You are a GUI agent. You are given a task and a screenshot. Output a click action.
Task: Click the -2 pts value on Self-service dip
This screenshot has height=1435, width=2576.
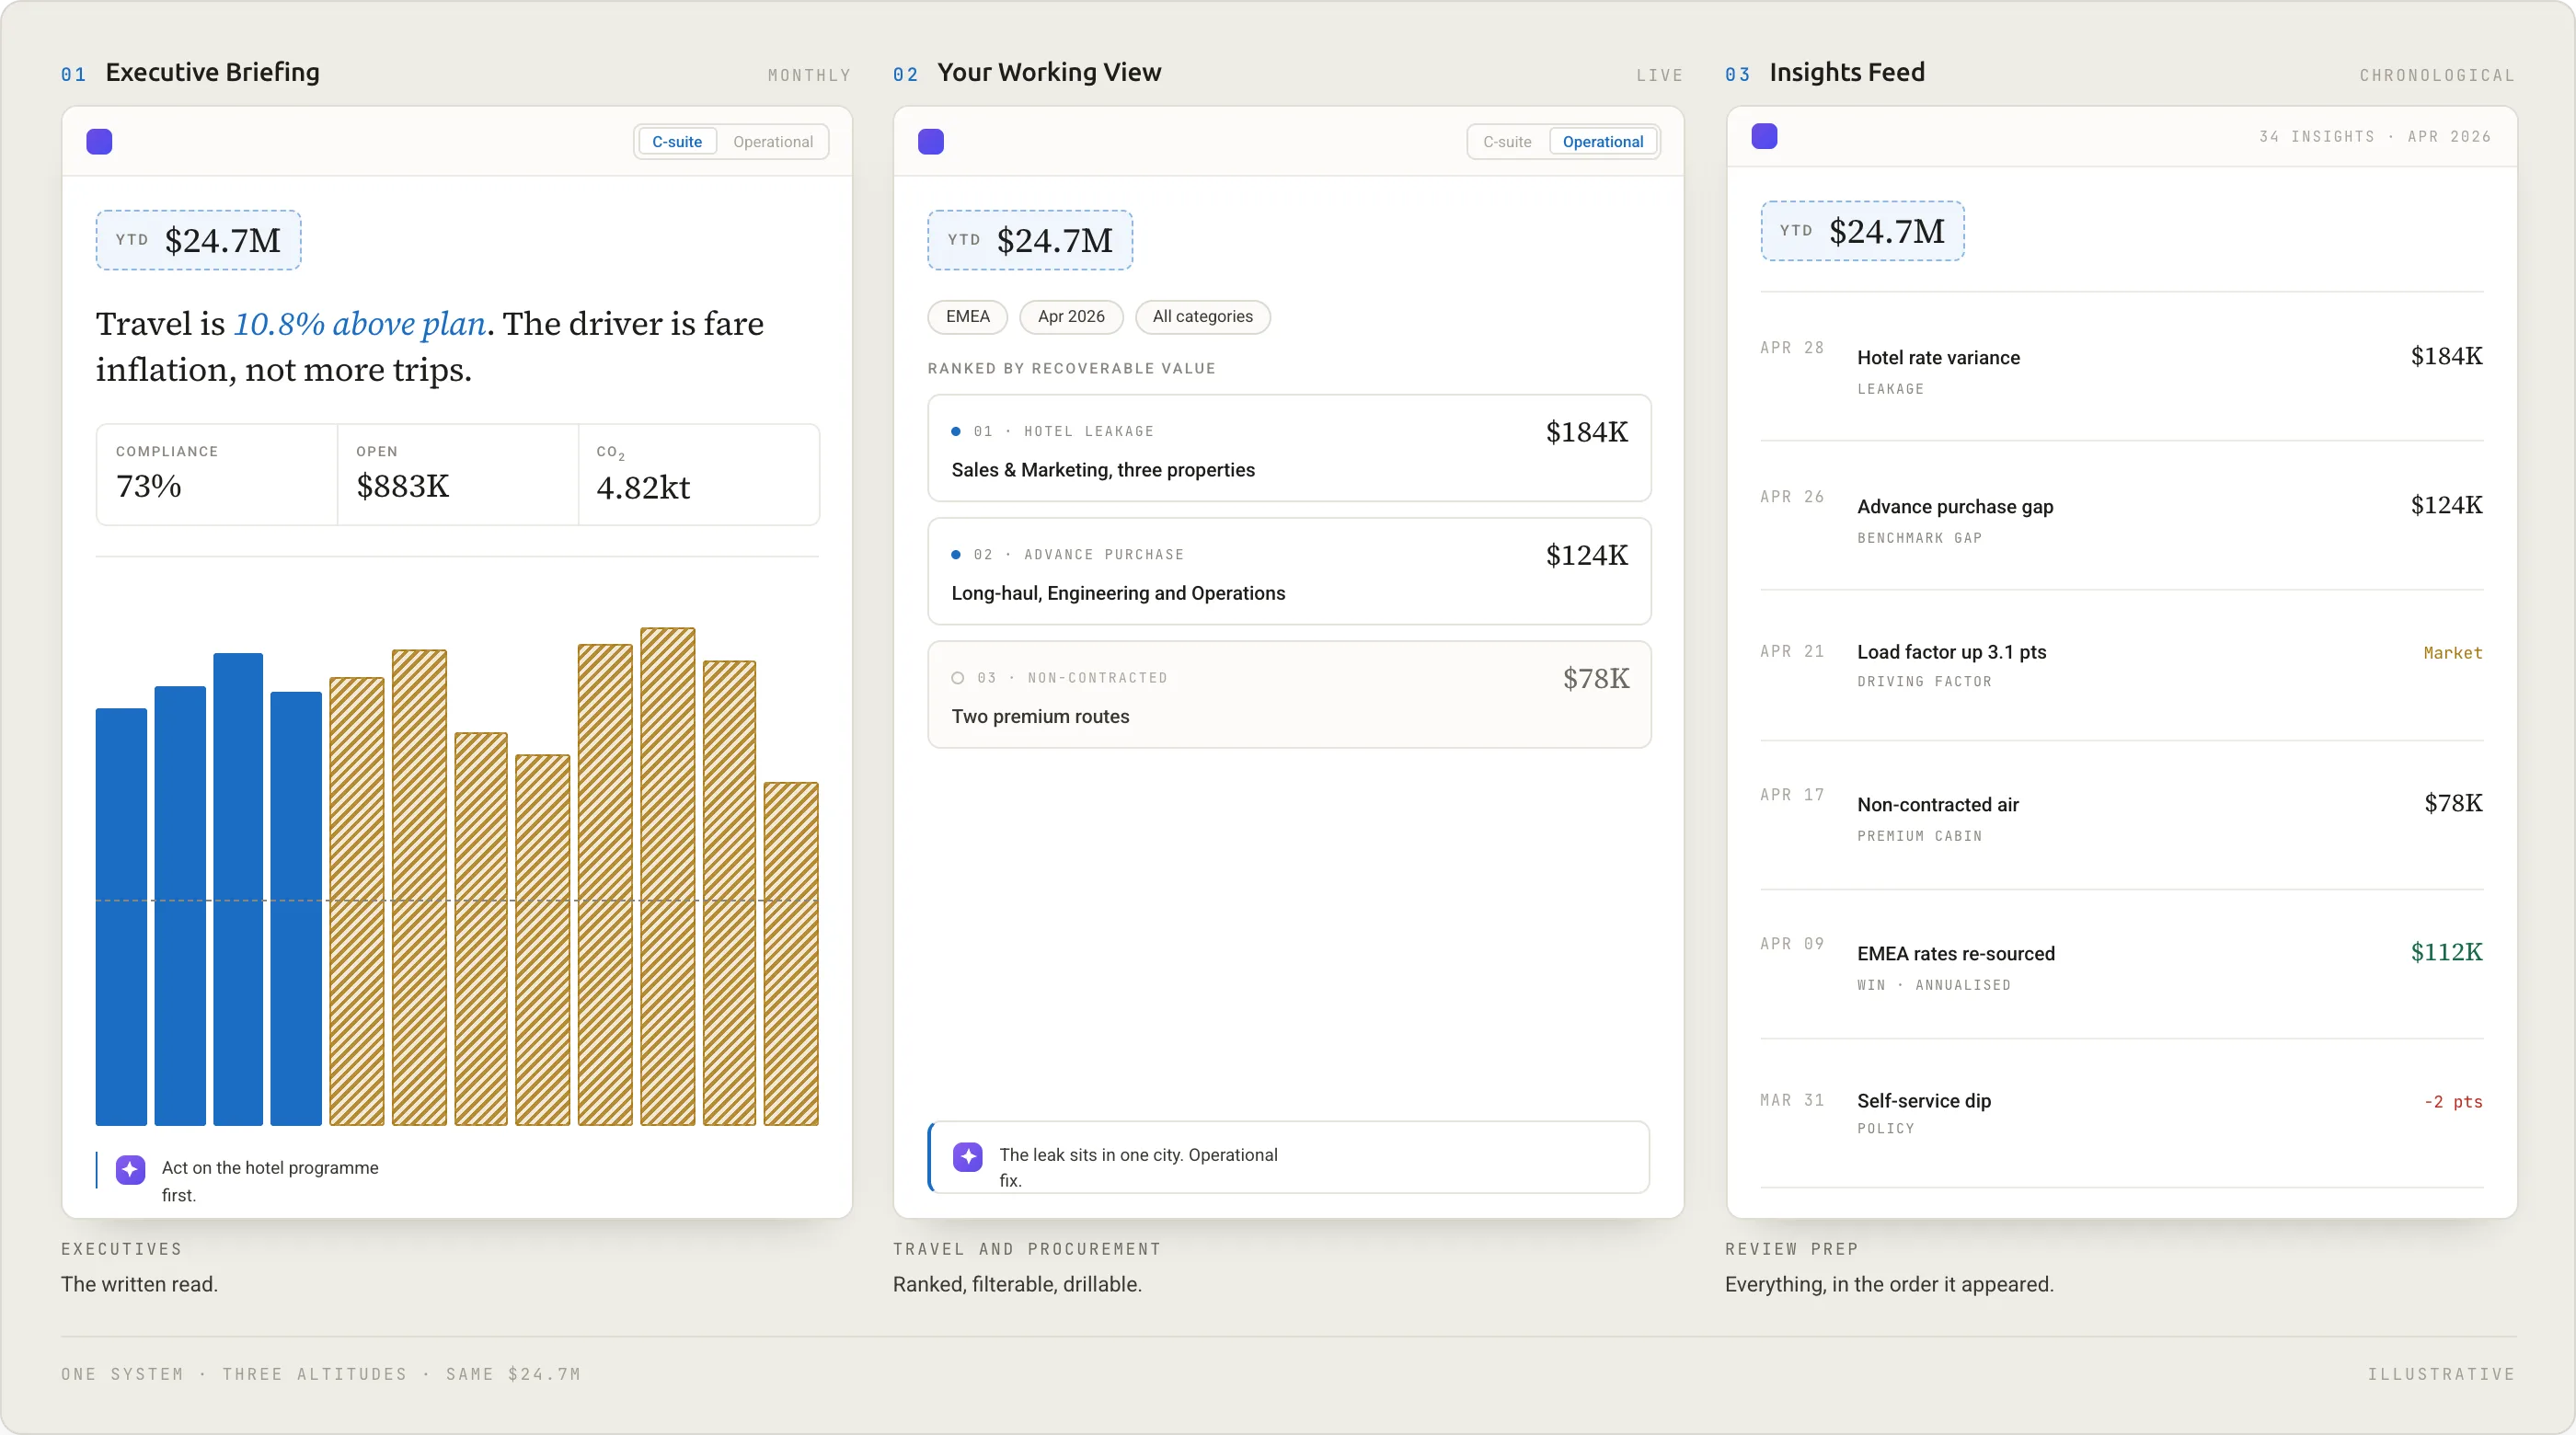point(2453,1102)
